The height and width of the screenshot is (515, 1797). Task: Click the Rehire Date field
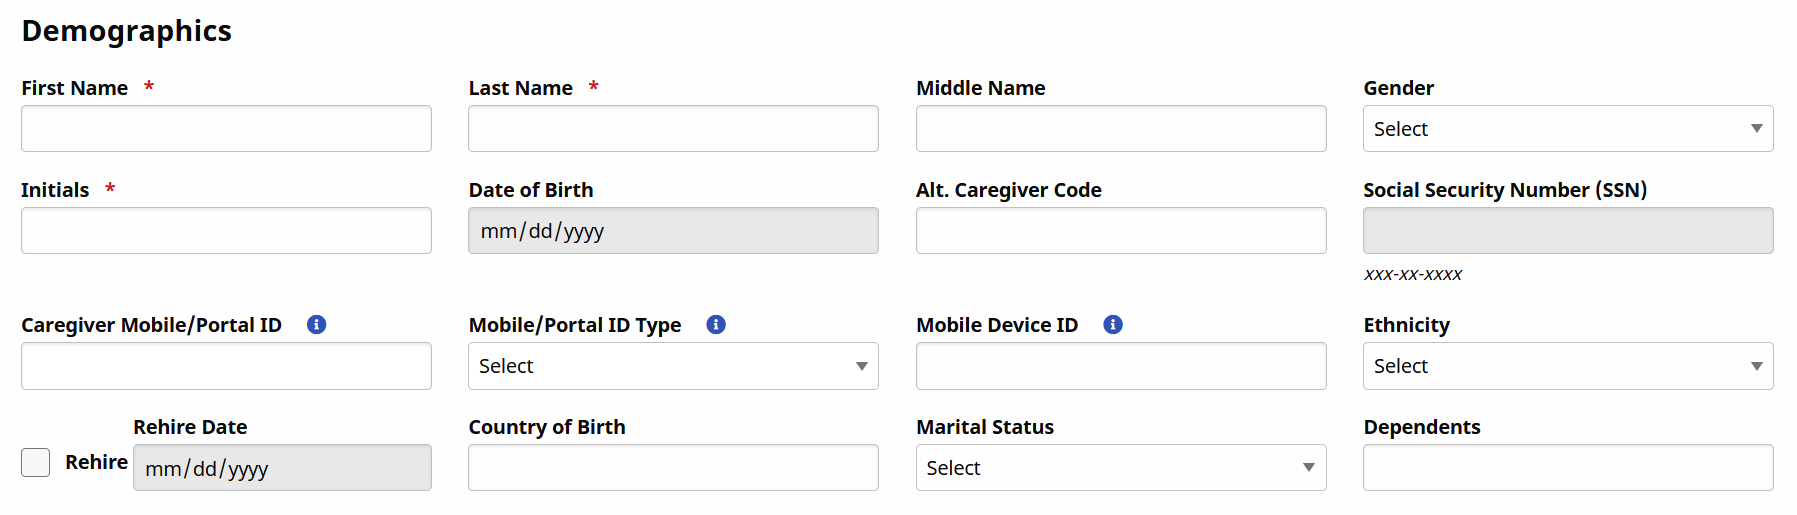point(282,468)
